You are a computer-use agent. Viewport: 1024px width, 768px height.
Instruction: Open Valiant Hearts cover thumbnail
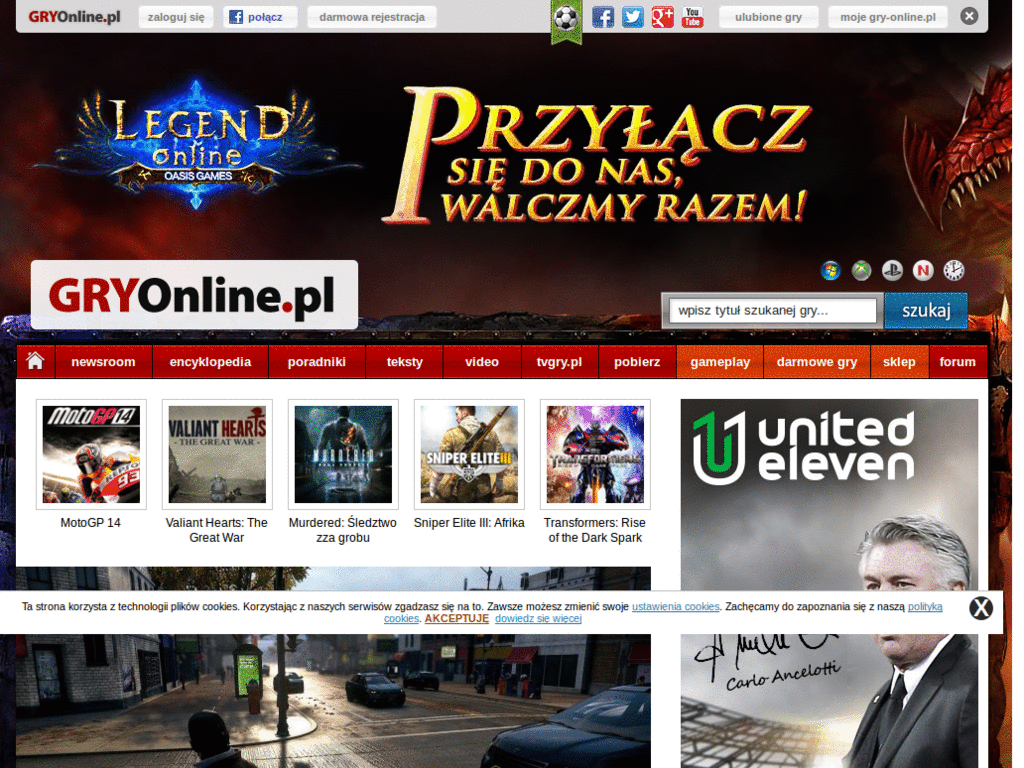(217, 455)
